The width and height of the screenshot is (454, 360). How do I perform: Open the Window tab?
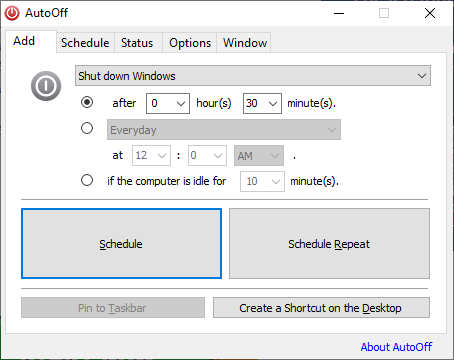245,43
